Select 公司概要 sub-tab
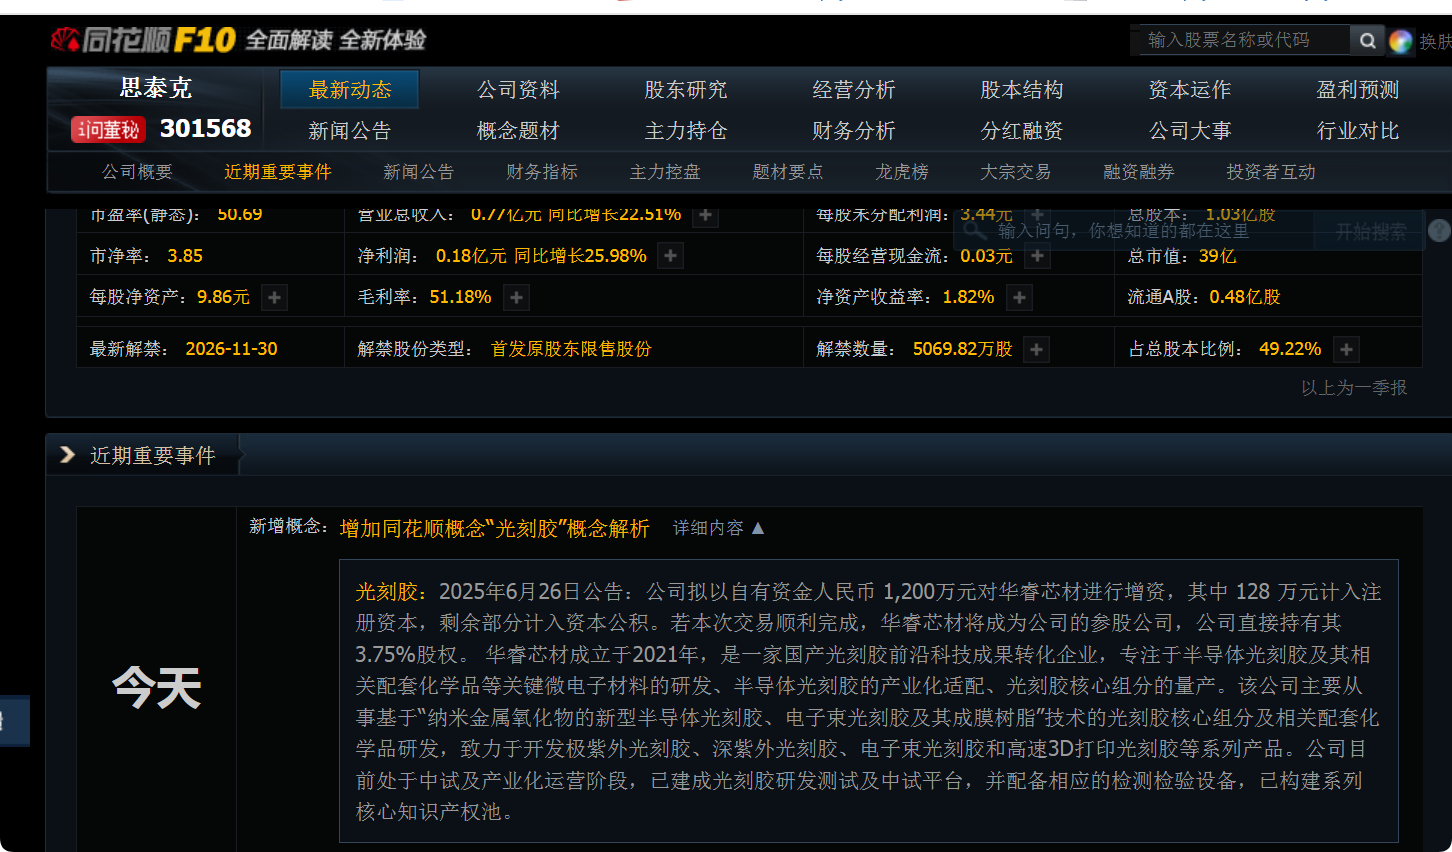The width and height of the screenshot is (1452, 852). pyautogui.click(x=137, y=172)
